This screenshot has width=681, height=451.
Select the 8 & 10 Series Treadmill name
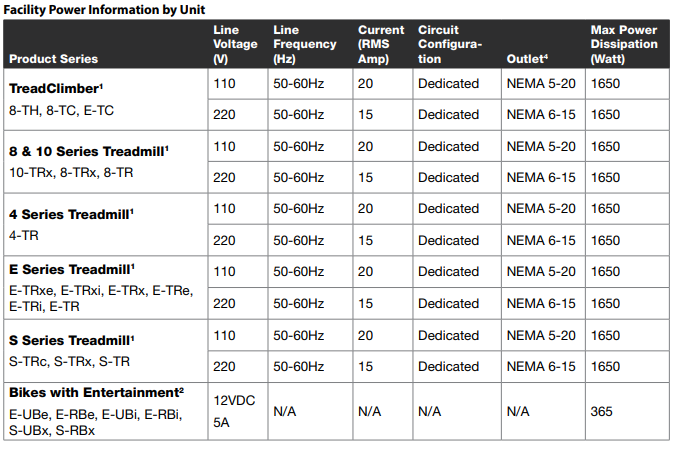click(88, 151)
